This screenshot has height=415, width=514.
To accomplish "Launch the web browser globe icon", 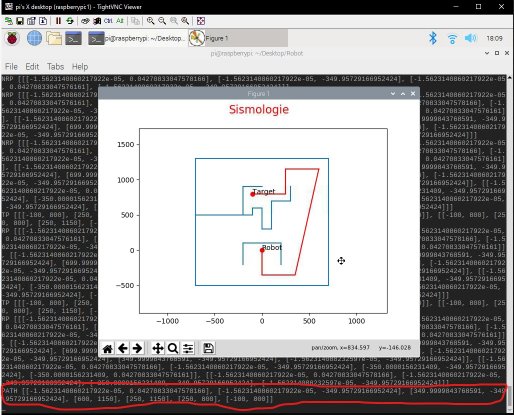I will coord(34,38).
